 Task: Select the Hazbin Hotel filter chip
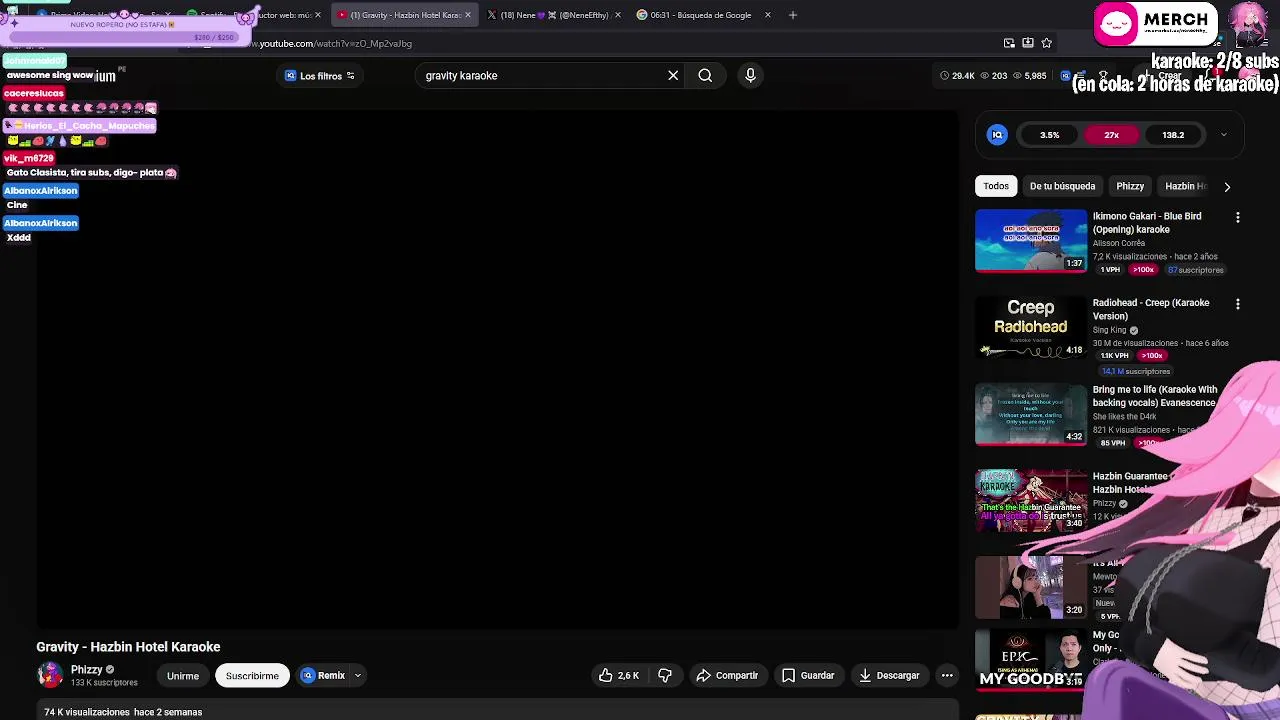coord(1186,186)
